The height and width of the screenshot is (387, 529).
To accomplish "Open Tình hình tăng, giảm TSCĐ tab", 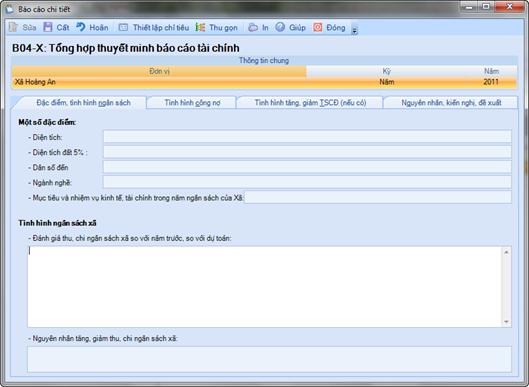I will coord(310,103).
